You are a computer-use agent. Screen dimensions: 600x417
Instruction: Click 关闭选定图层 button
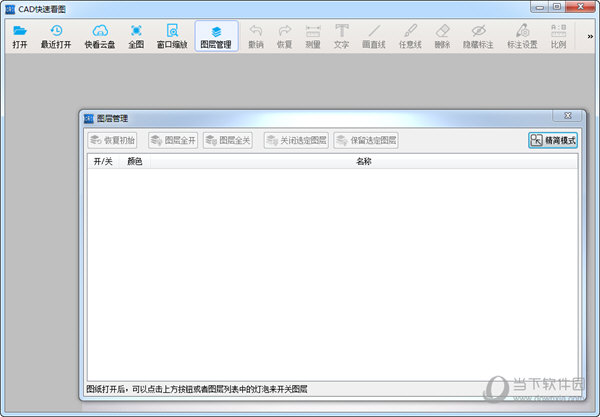tap(296, 140)
